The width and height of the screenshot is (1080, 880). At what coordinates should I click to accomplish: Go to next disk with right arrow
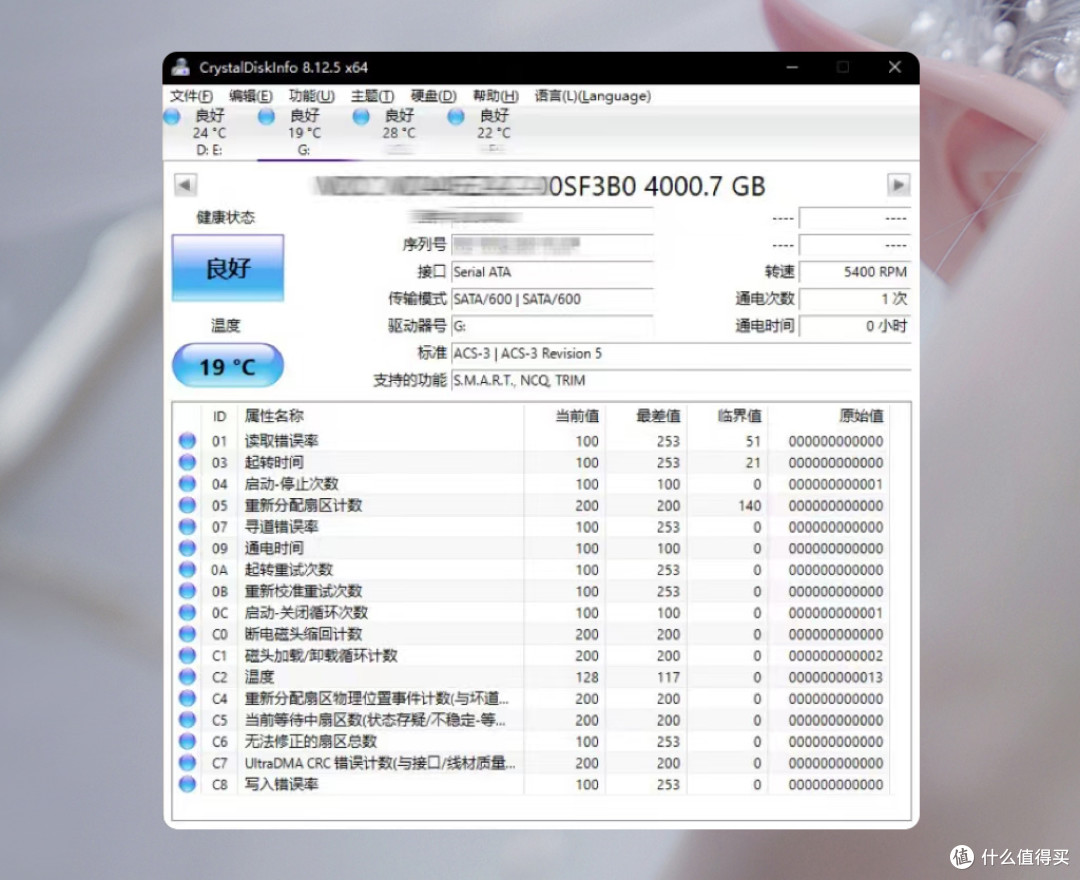(898, 185)
